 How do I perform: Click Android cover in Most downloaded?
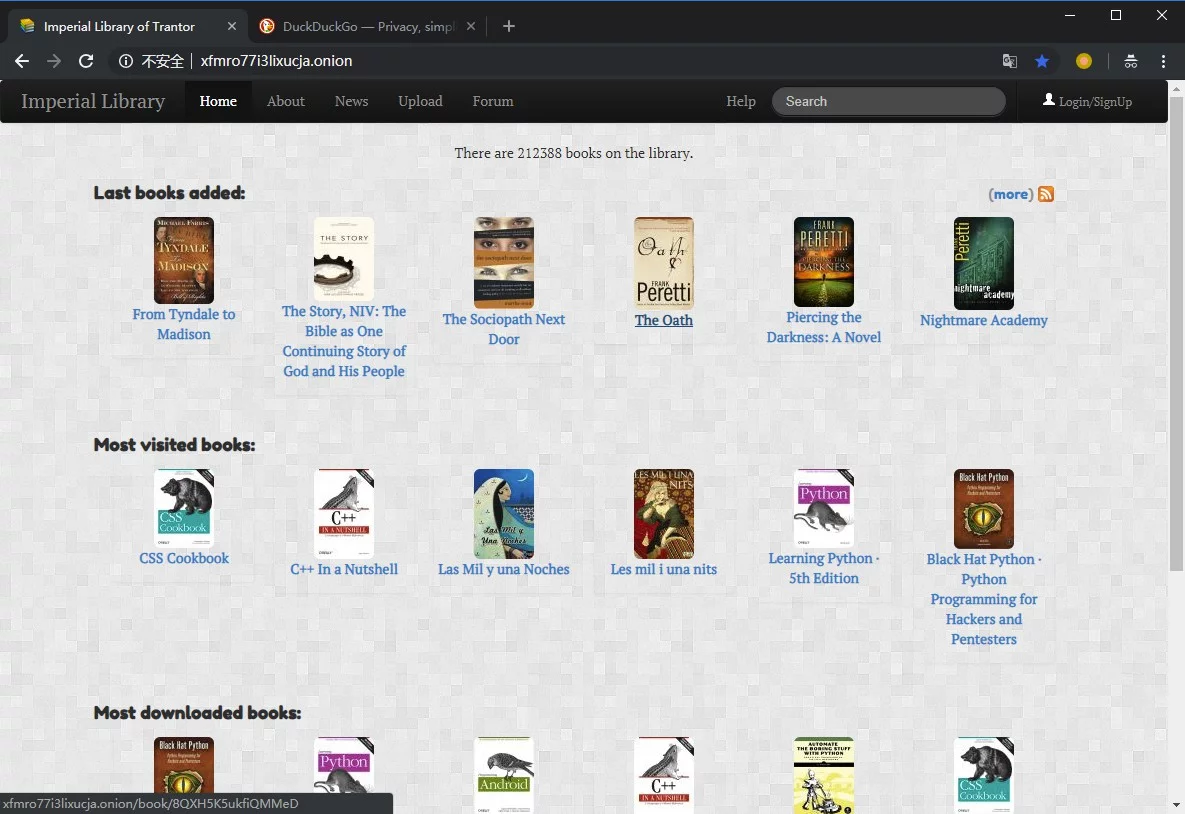pos(503,775)
